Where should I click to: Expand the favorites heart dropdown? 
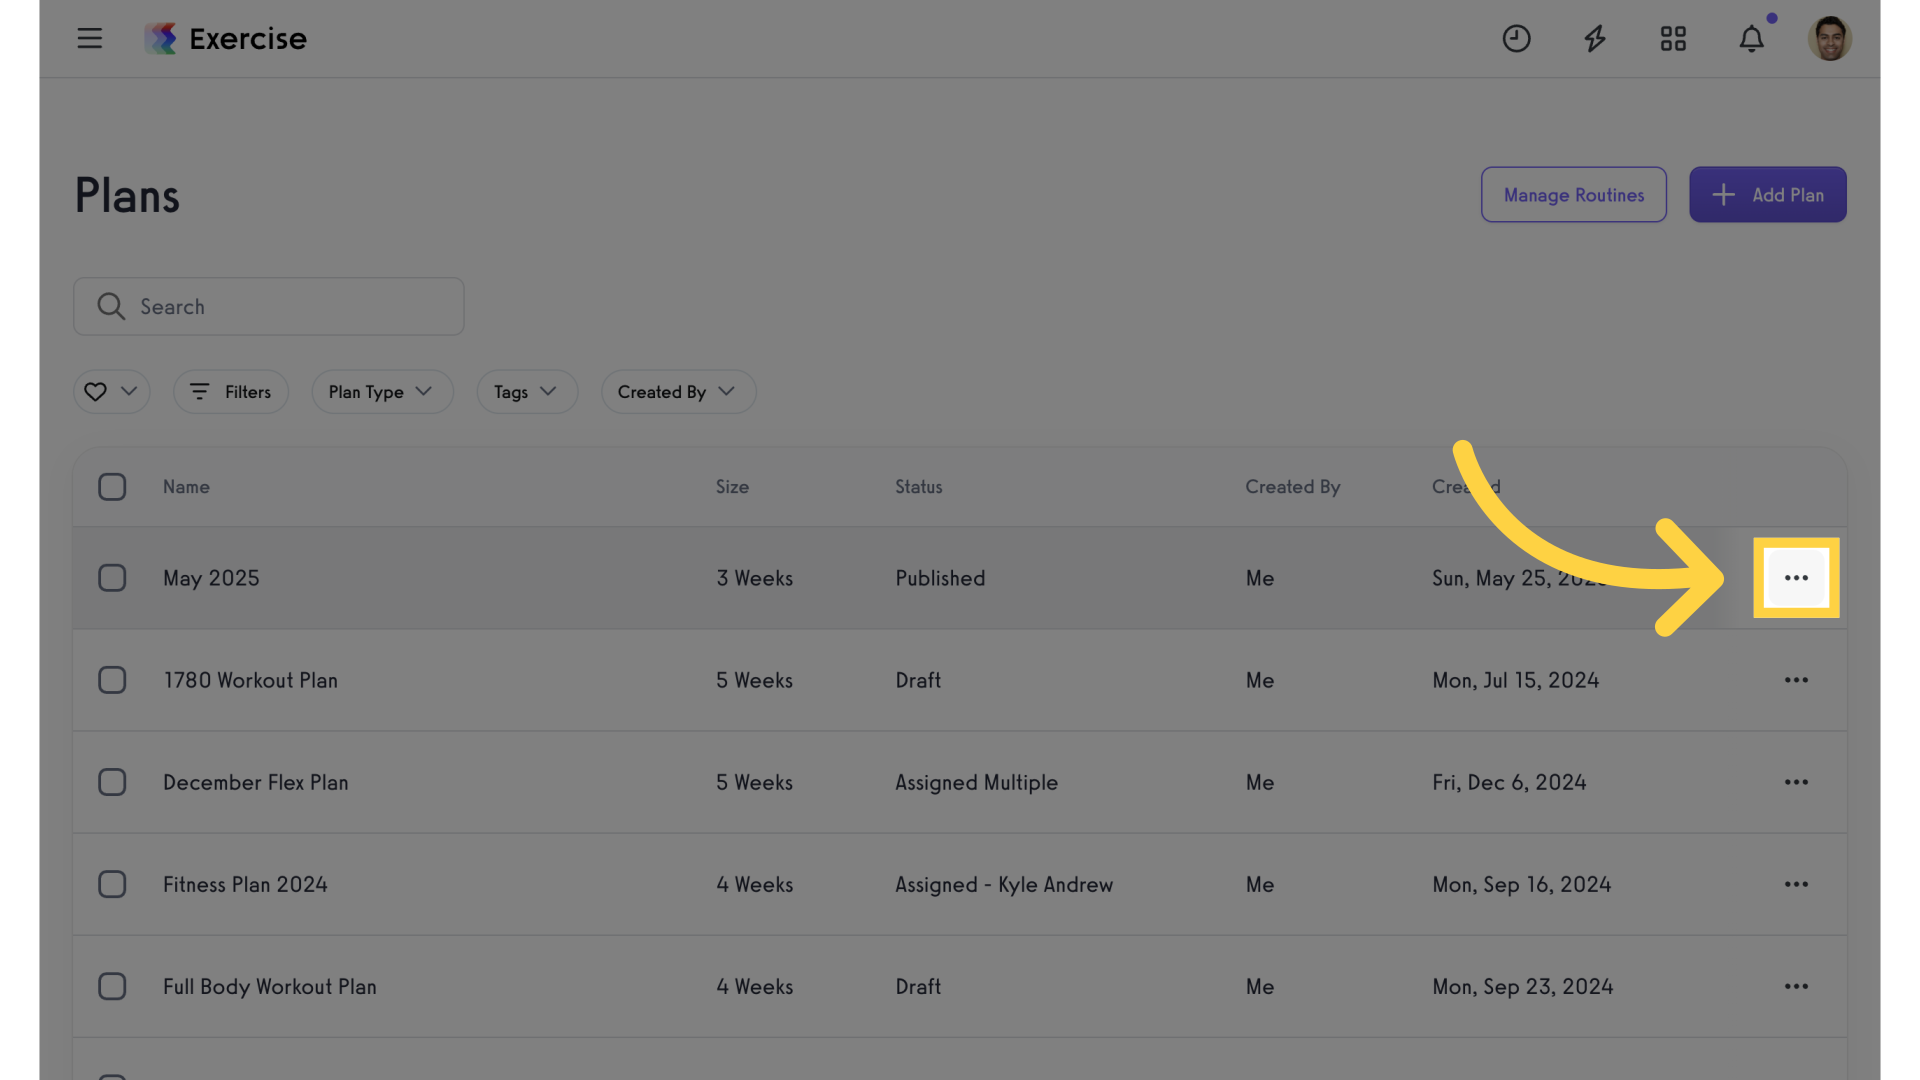click(111, 392)
